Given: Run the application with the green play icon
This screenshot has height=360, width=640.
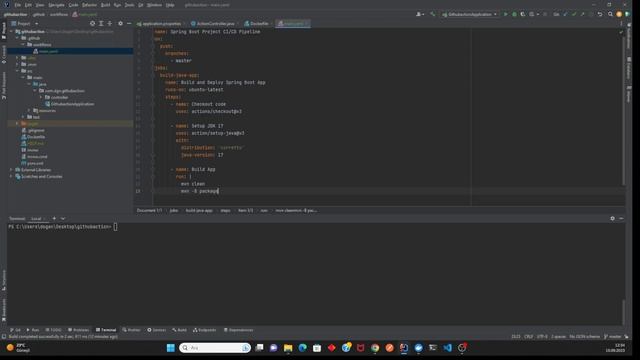Looking at the screenshot, I should pos(505,14).
